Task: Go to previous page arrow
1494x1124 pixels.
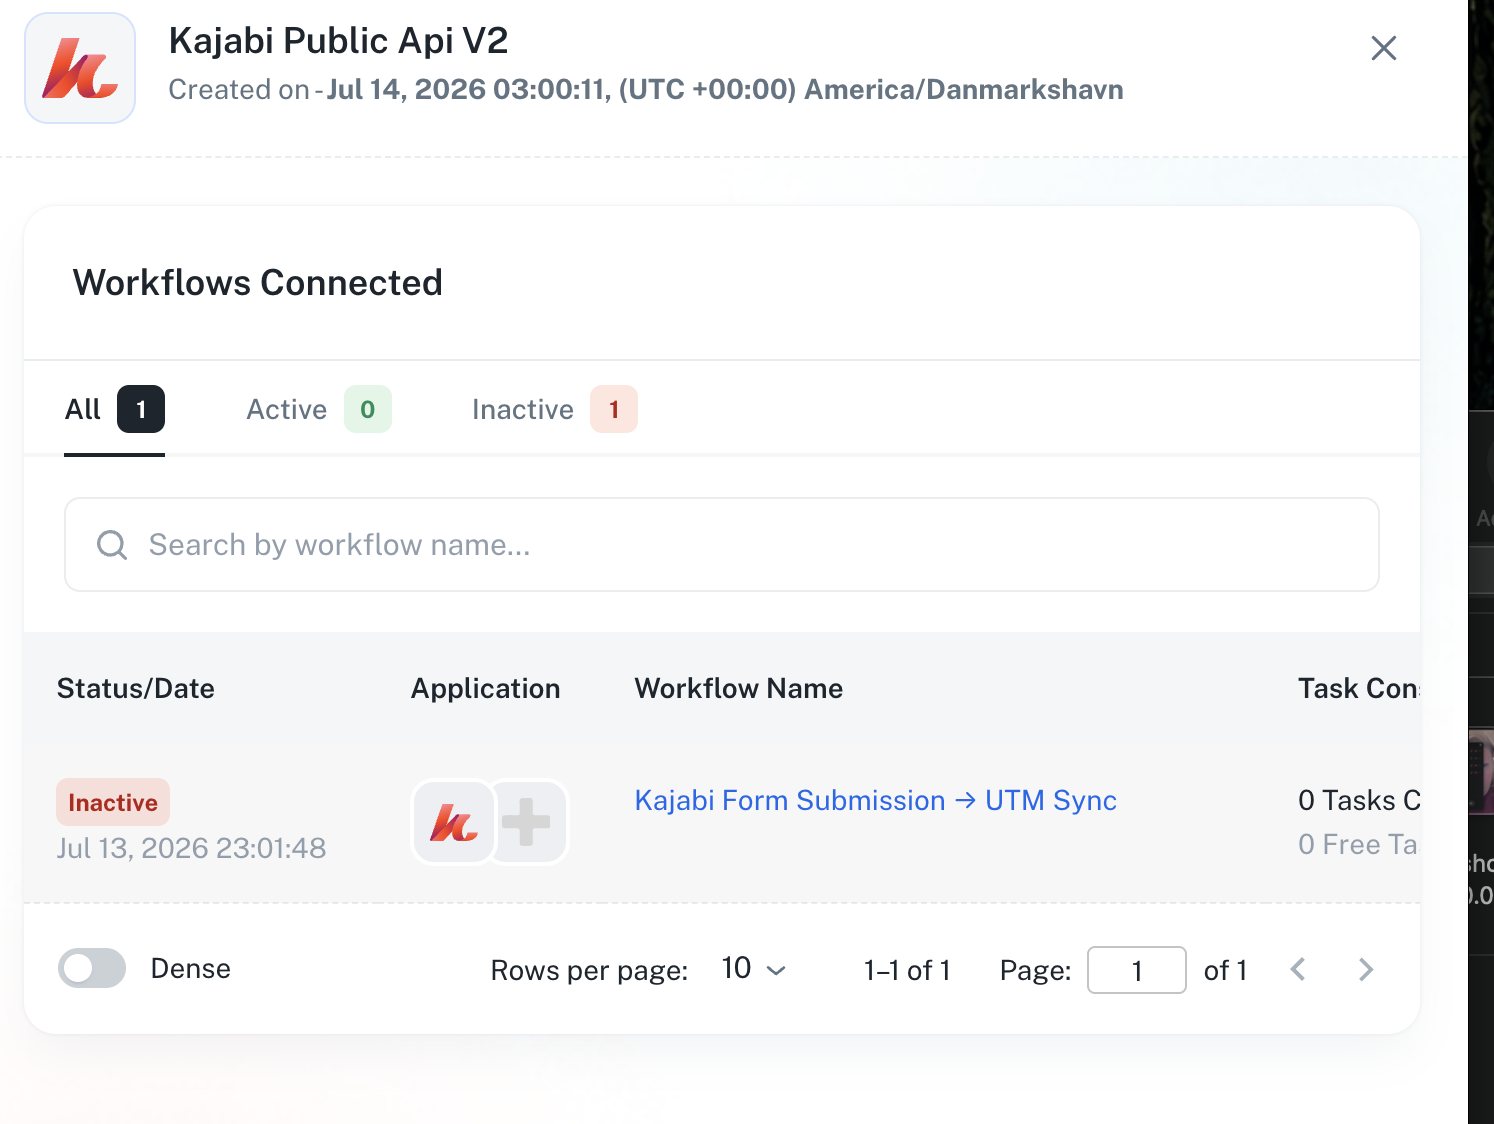Action: [1298, 969]
